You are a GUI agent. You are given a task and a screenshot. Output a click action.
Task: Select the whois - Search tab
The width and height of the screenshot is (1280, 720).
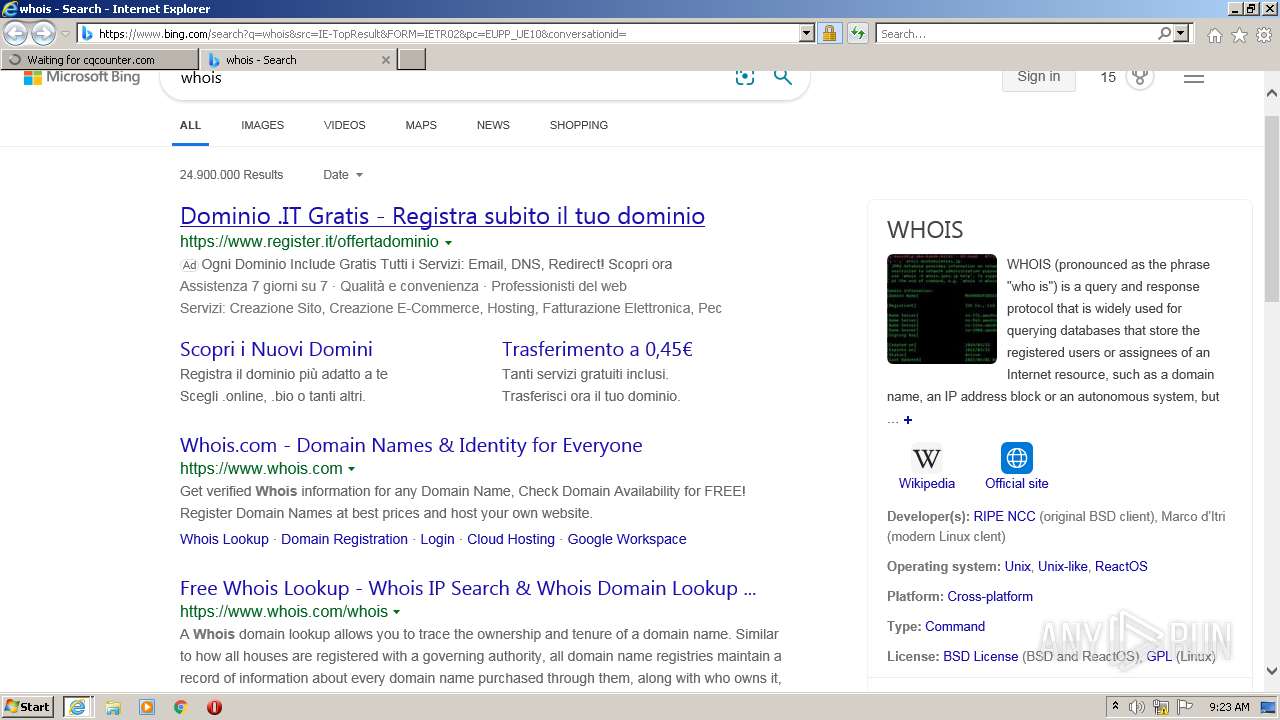coord(299,60)
